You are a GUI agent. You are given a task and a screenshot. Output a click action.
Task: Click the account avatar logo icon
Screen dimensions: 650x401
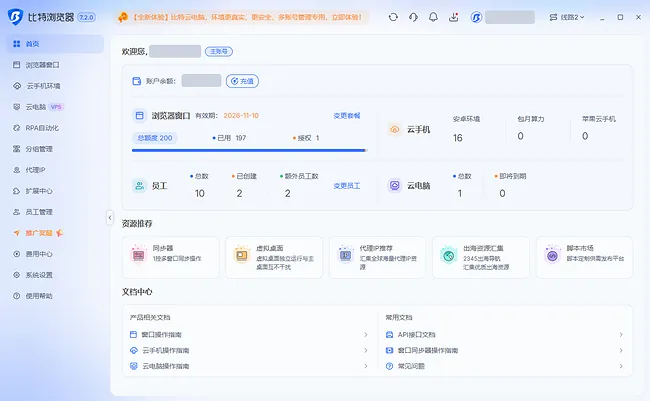[x=476, y=17]
